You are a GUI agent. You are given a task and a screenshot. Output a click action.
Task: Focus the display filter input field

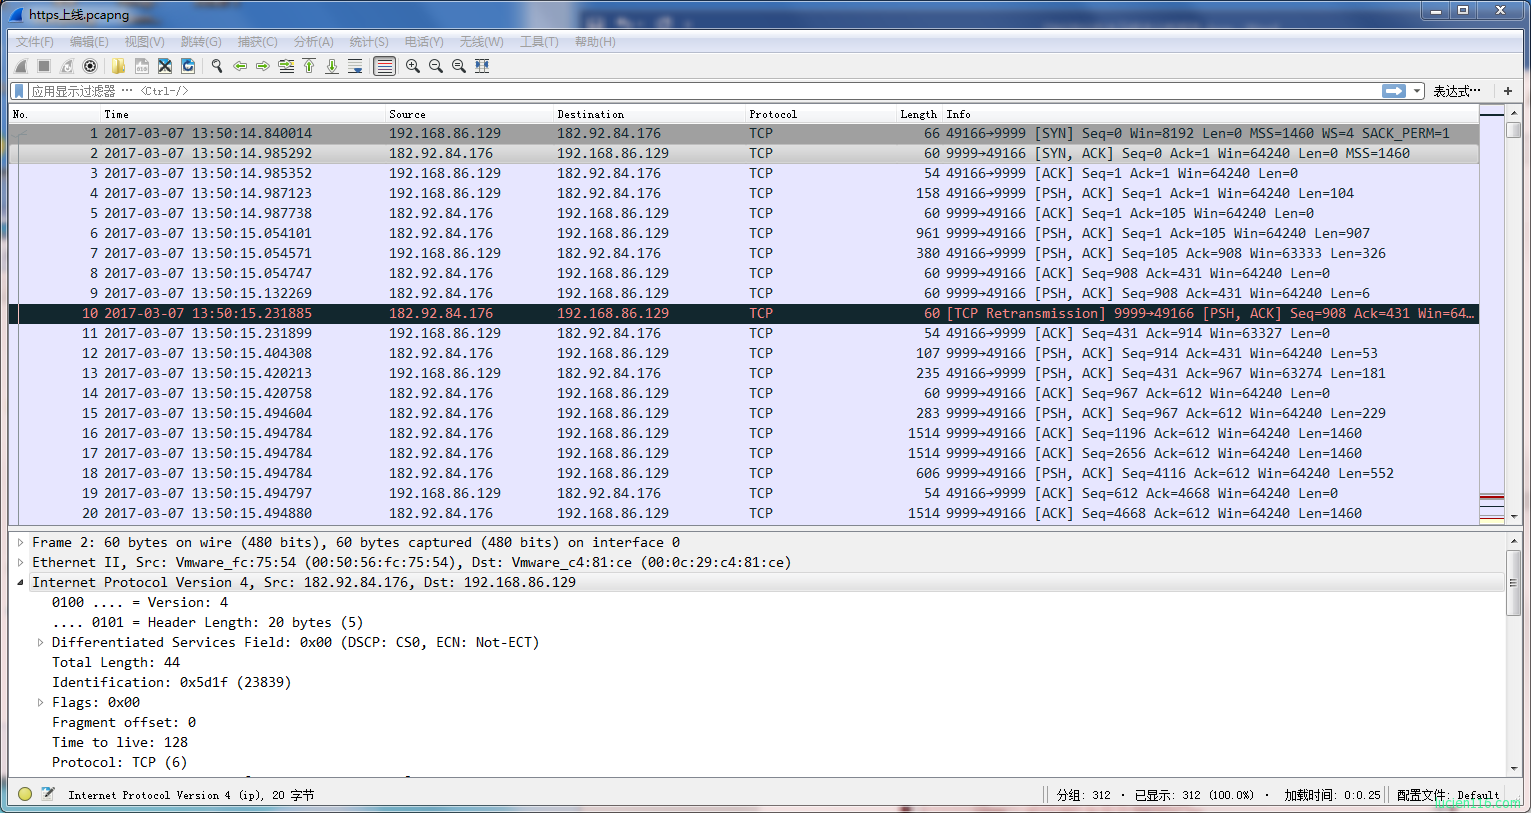pos(703,91)
